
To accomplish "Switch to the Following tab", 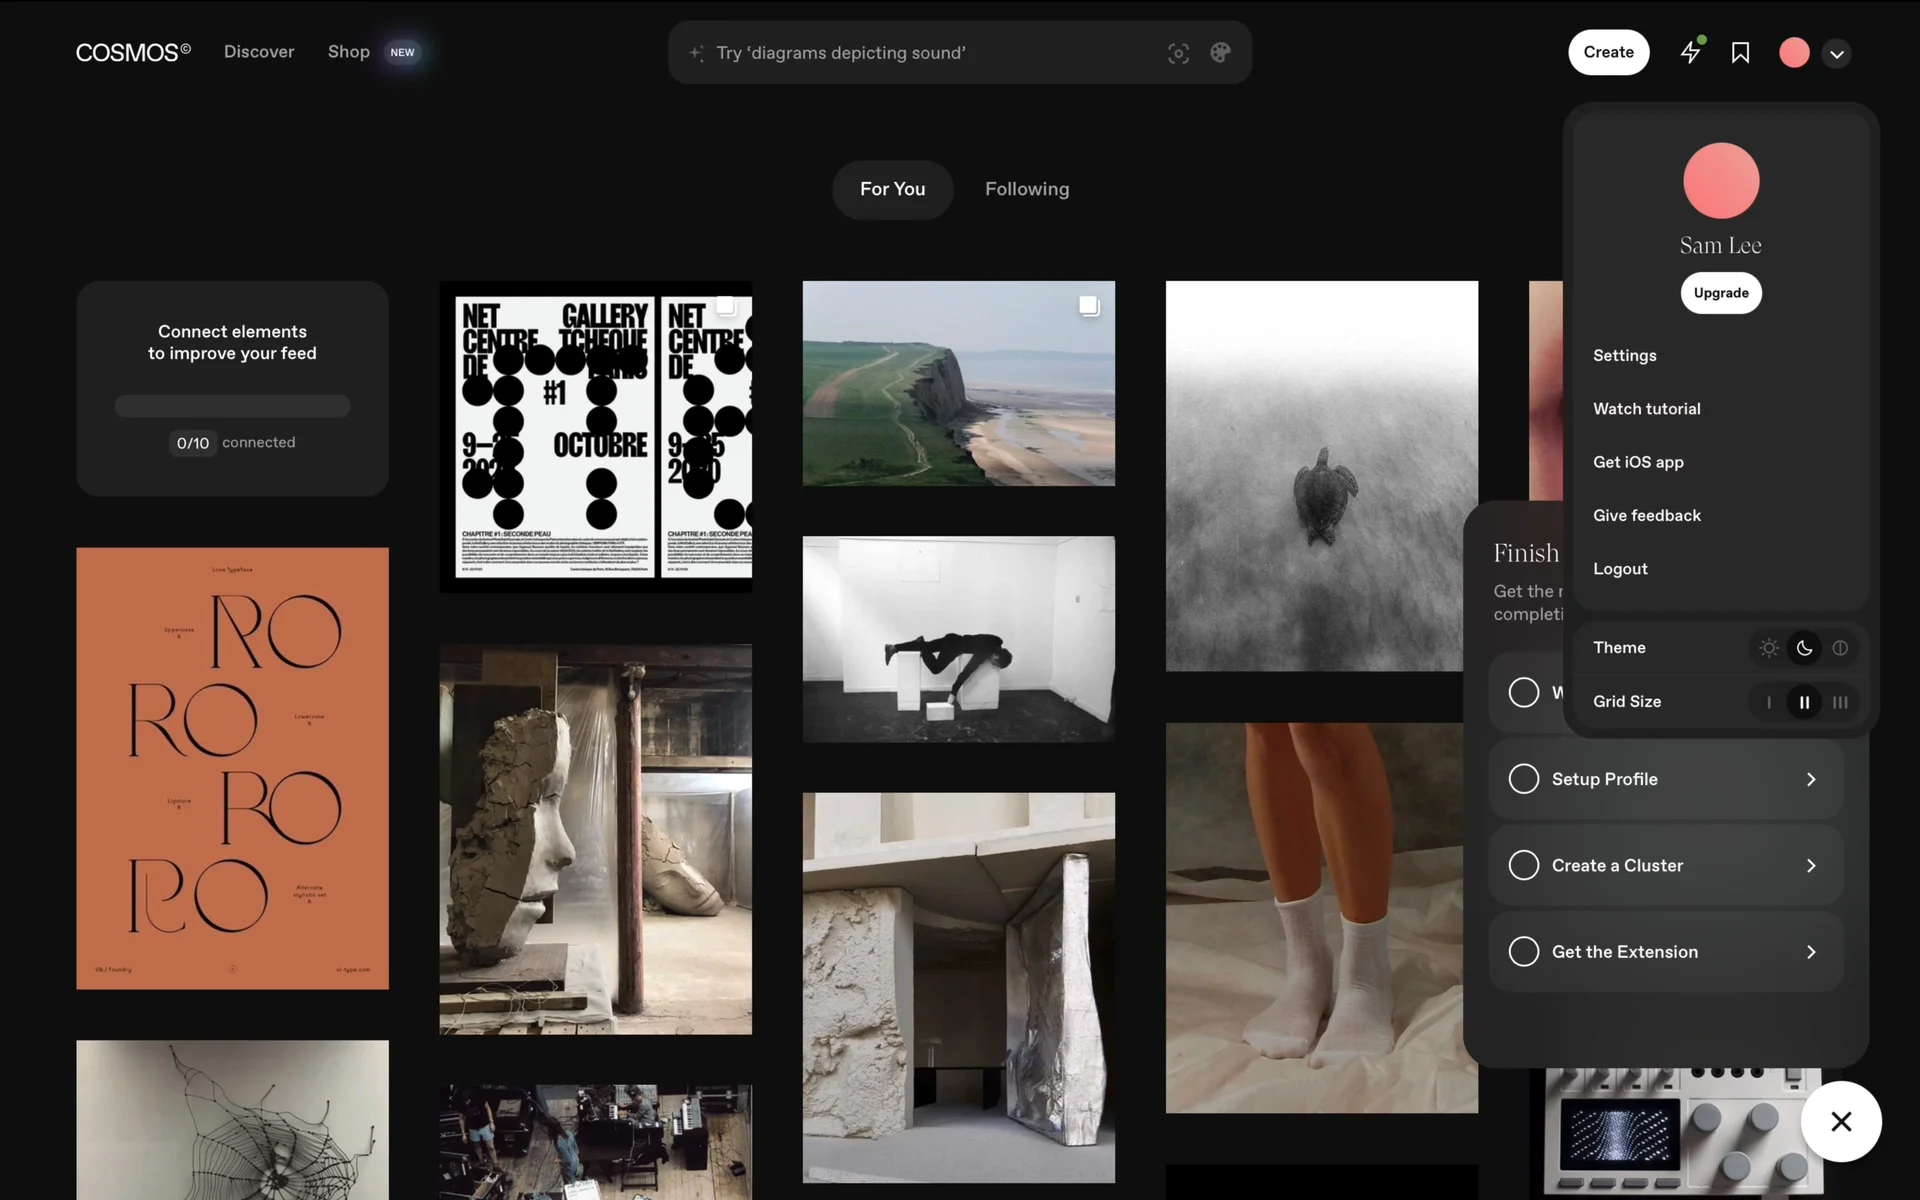I will pyautogui.click(x=1027, y=189).
